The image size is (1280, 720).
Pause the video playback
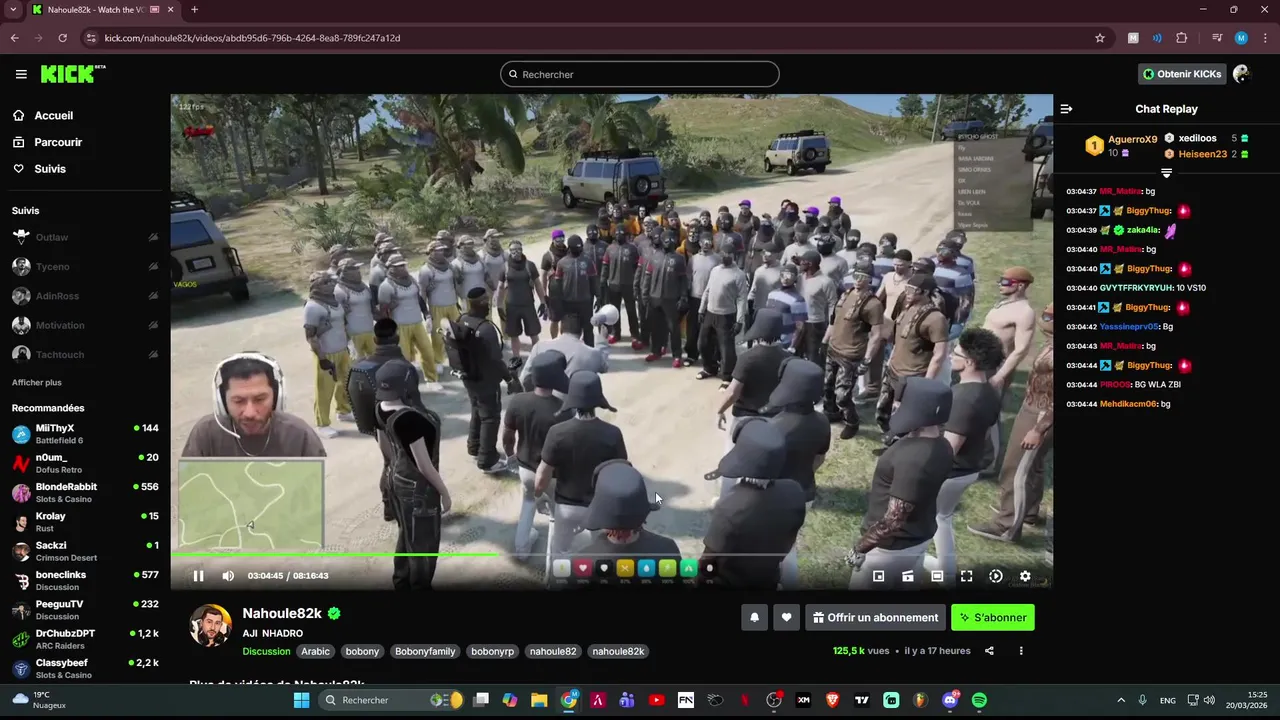pyautogui.click(x=198, y=576)
